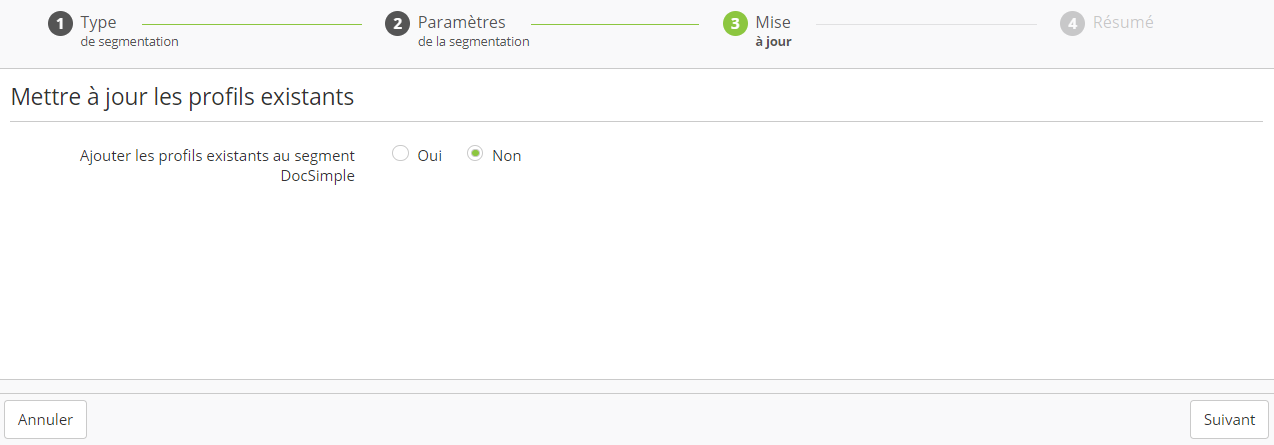Open the Paramètres de la segmentation step

pos(473,31)
